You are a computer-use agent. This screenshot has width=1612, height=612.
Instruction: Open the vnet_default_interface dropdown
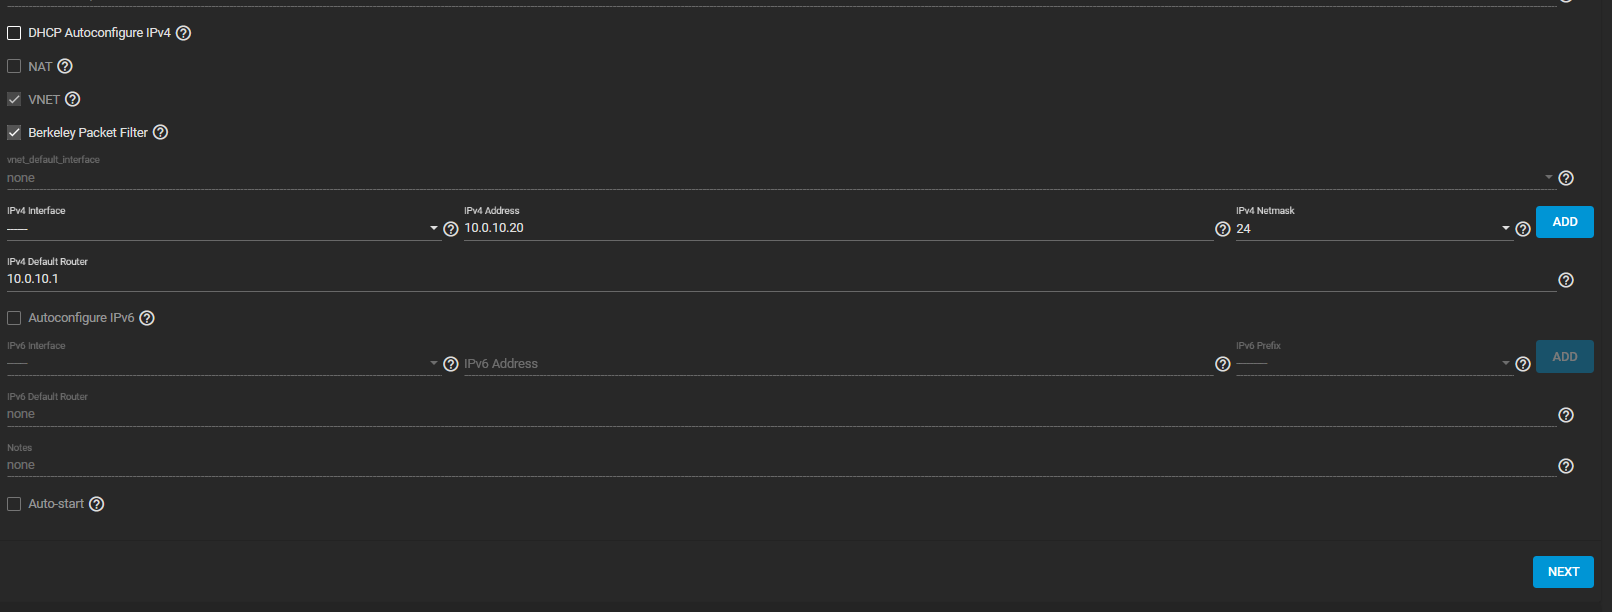[781, 178]
